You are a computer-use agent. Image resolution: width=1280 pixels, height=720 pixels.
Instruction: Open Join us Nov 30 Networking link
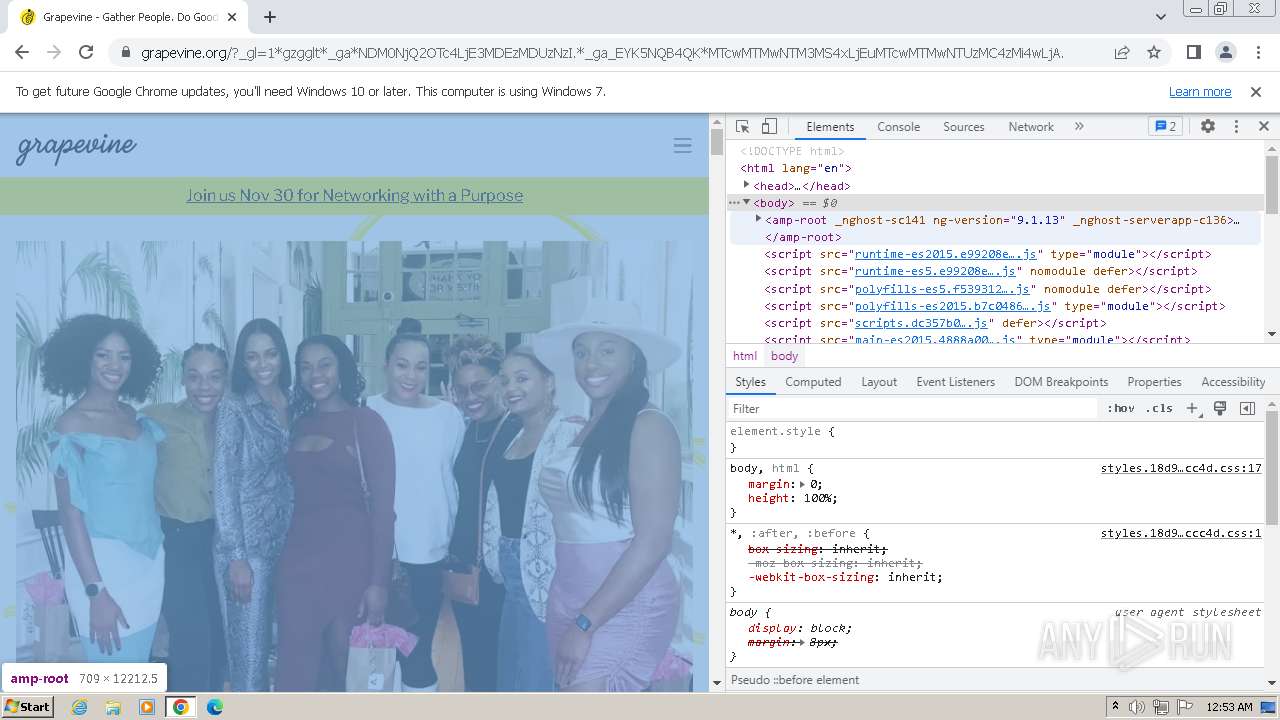click(354, 195)
